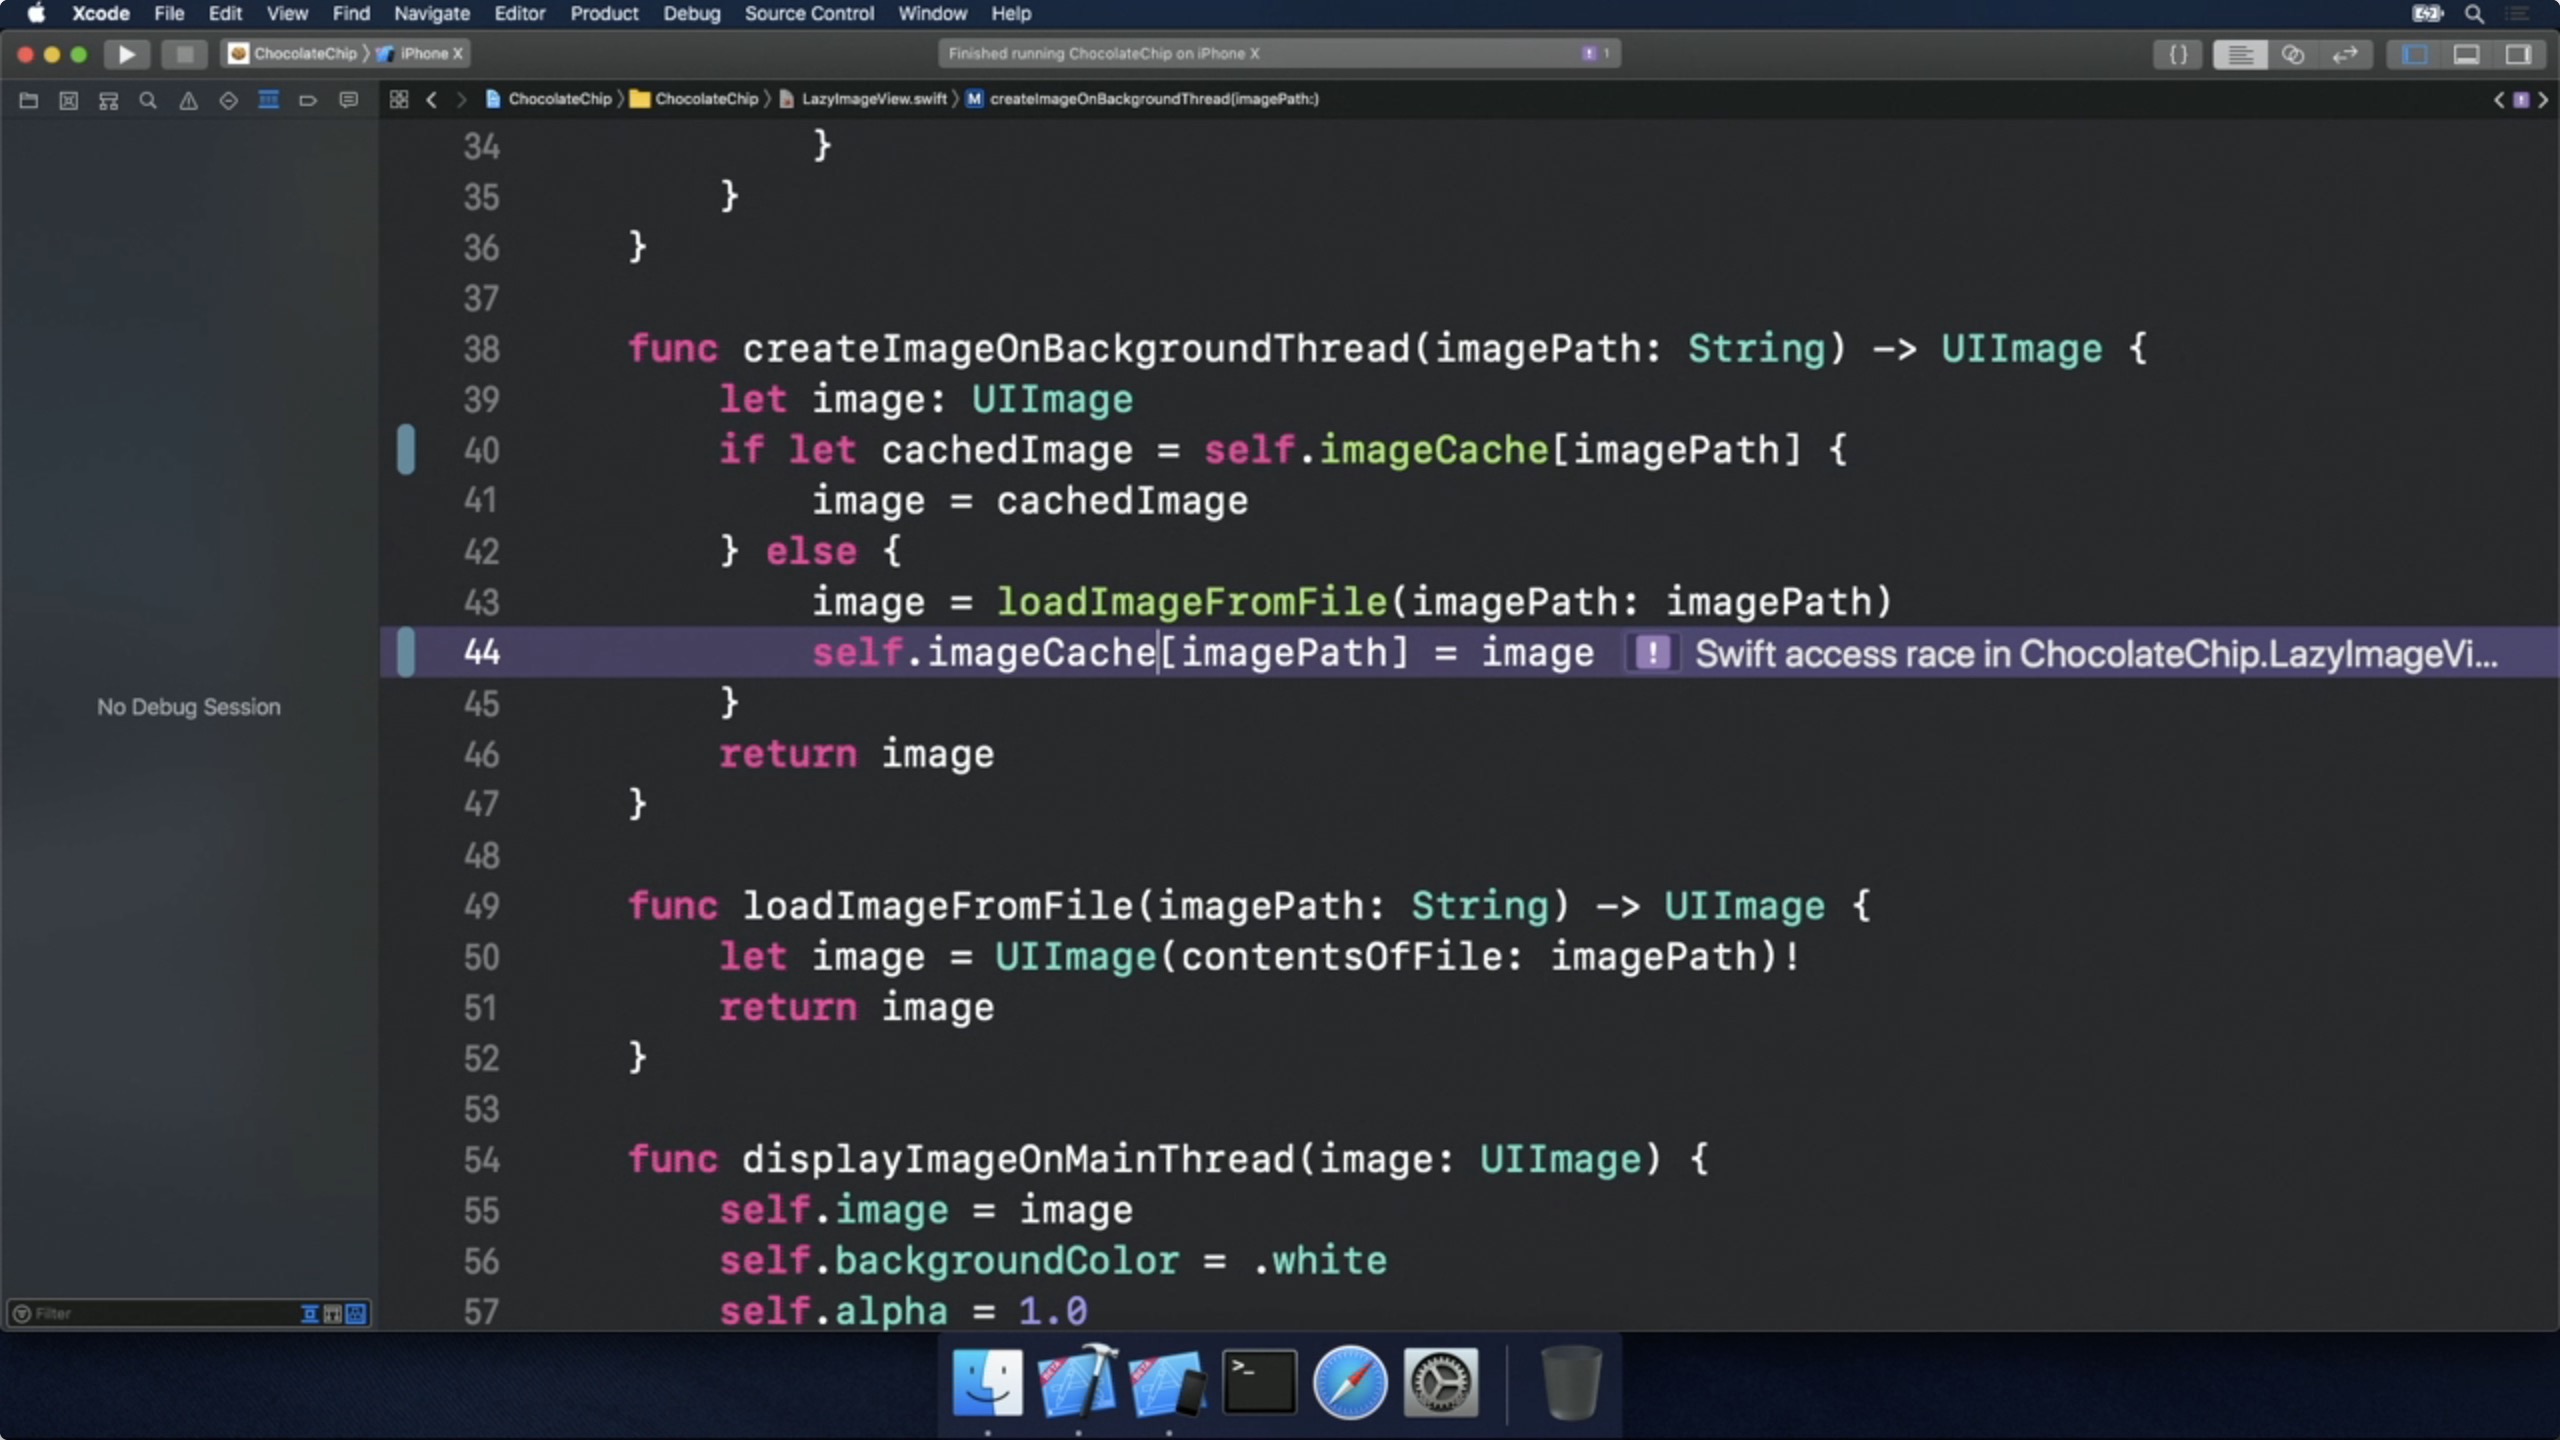Image resolution: width=2560 pixels, height=1440 pixels.
Task: Click the Swift access race warning annotation
Action: (2095, 654)
